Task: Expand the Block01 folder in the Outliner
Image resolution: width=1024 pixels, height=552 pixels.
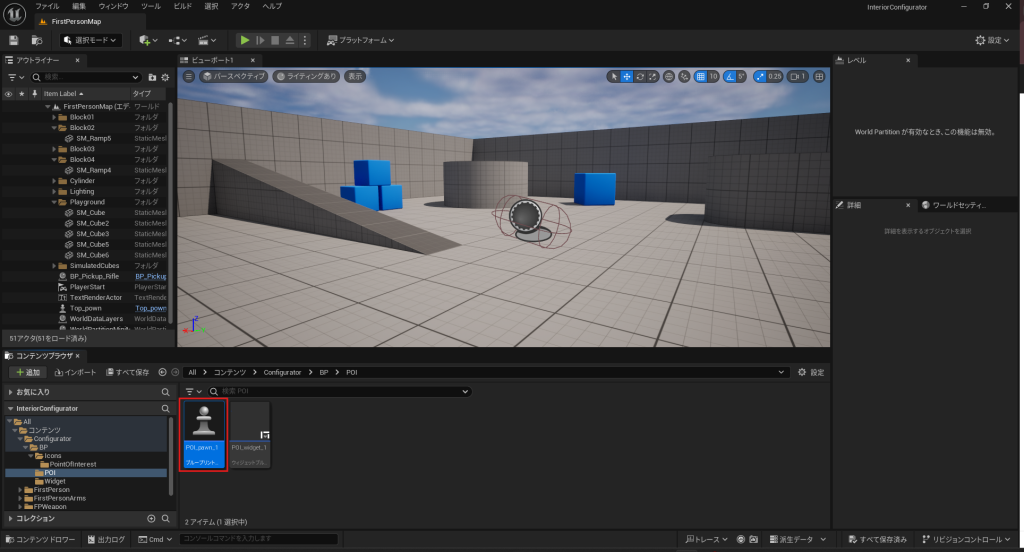Action: click(x=55, y=117)
